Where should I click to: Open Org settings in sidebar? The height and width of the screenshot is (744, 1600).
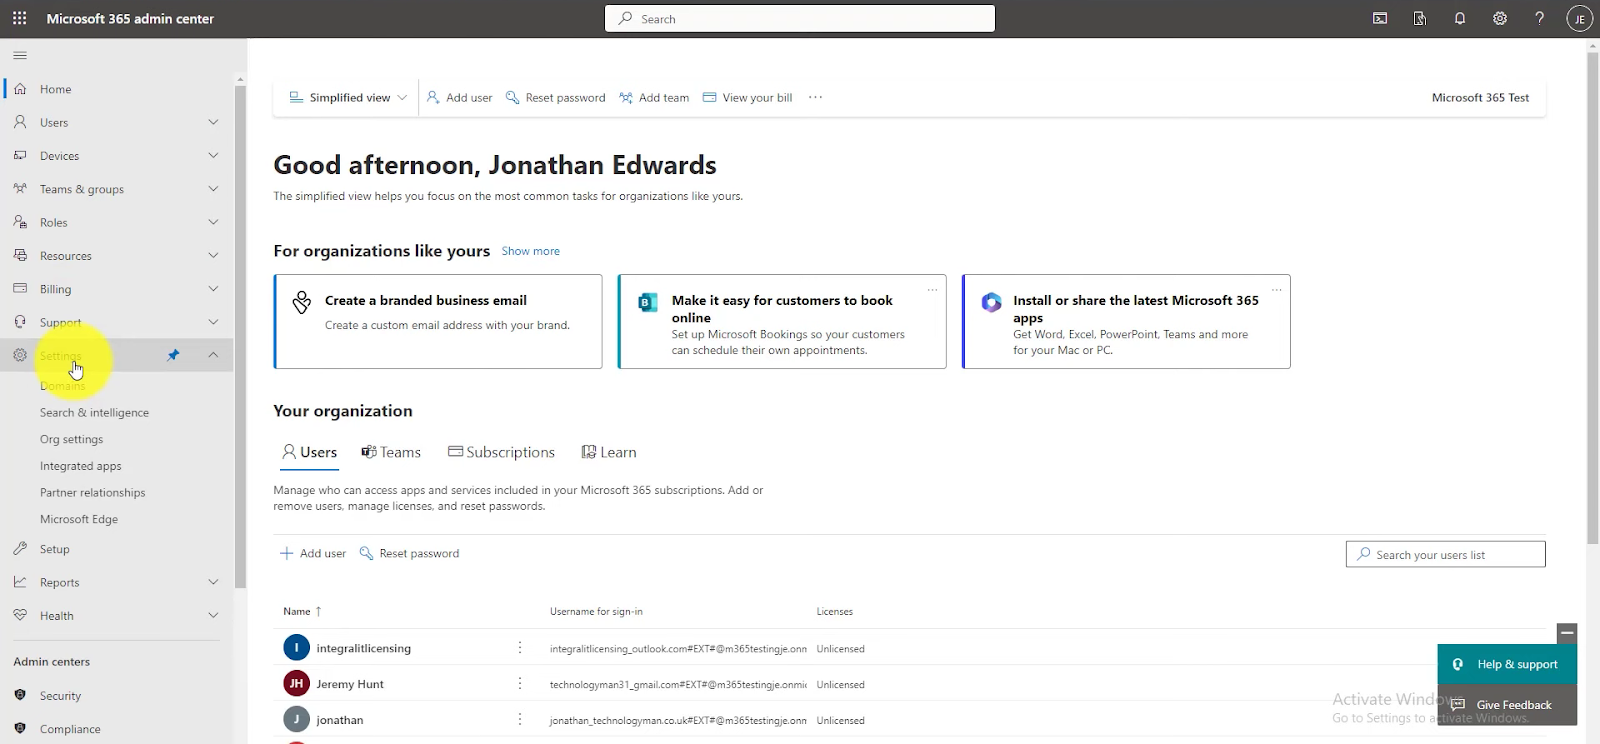[x=71, y=439]
